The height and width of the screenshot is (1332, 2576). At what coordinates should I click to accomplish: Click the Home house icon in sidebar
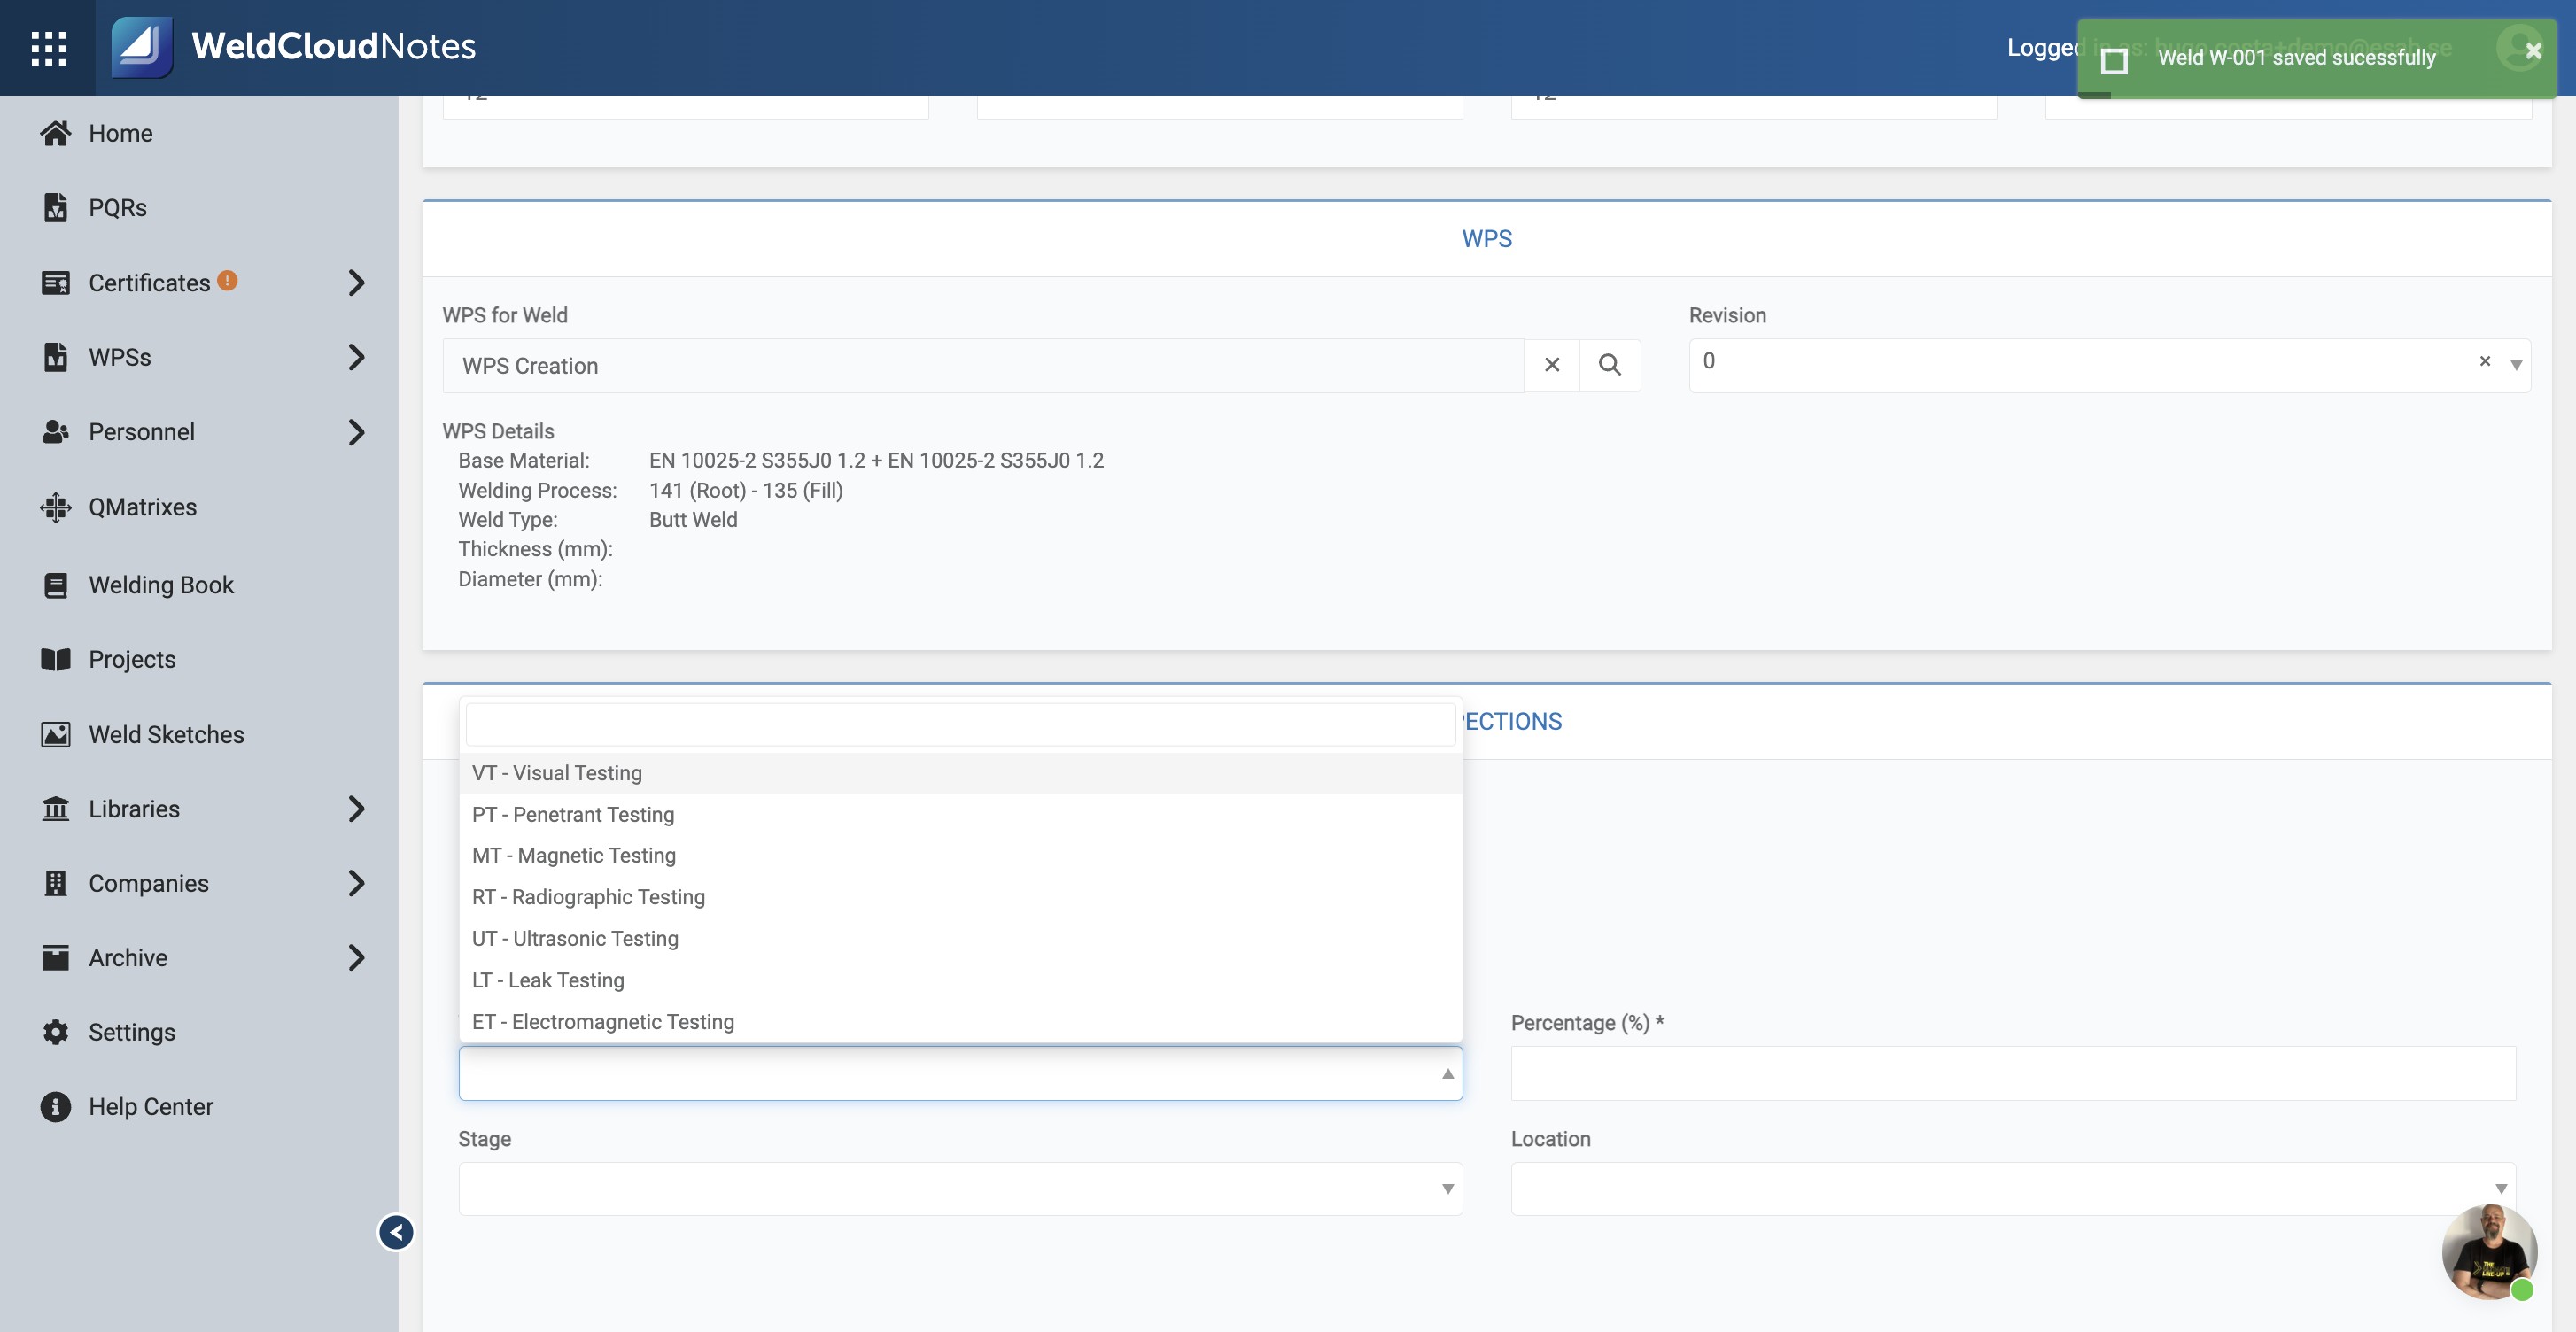tap(56, 133)
